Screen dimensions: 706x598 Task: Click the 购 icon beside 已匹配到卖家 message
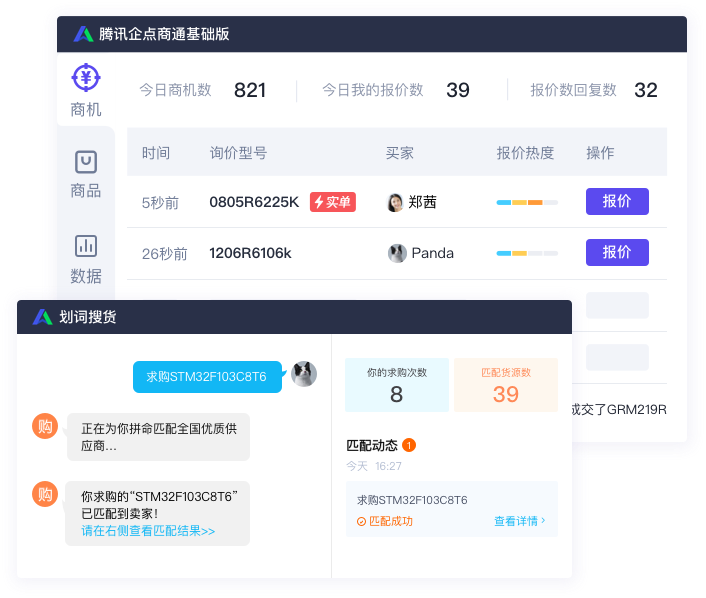point(45,494)
